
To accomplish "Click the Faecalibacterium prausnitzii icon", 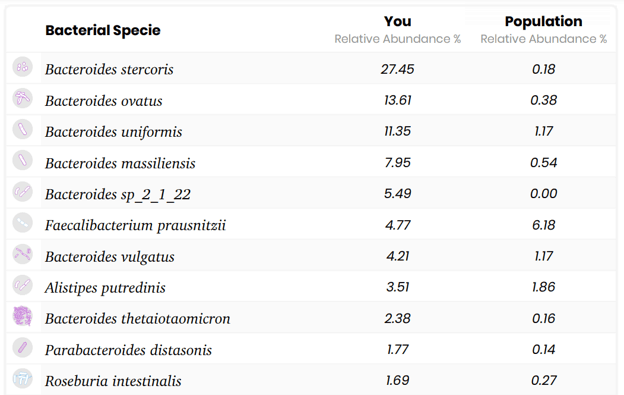I will [x=22, y=223].
